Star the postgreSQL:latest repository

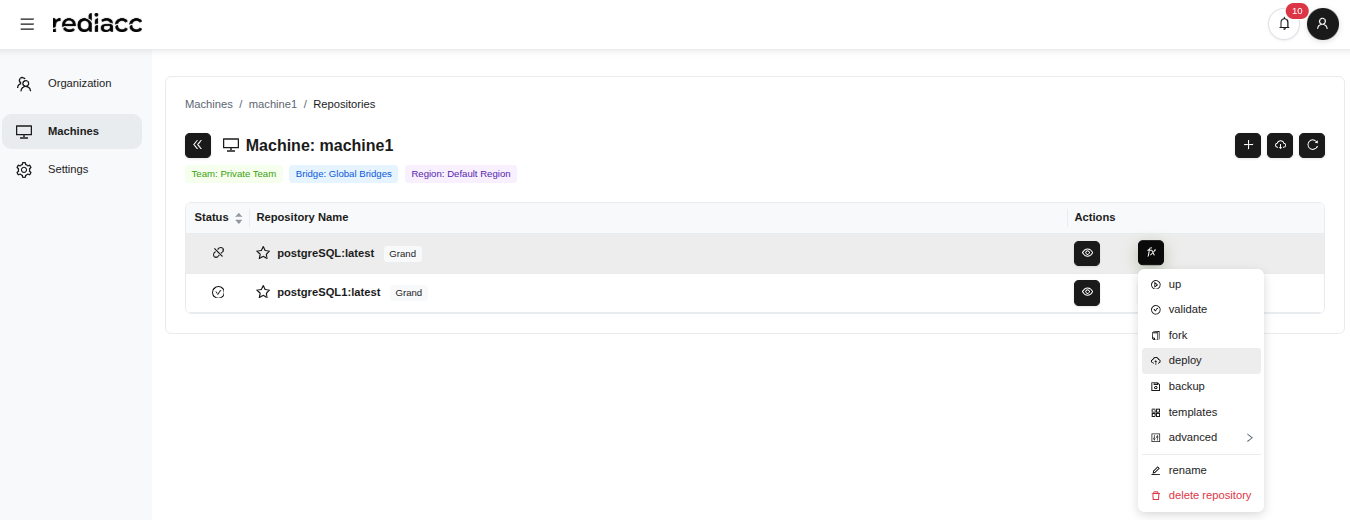click(263, 253)
